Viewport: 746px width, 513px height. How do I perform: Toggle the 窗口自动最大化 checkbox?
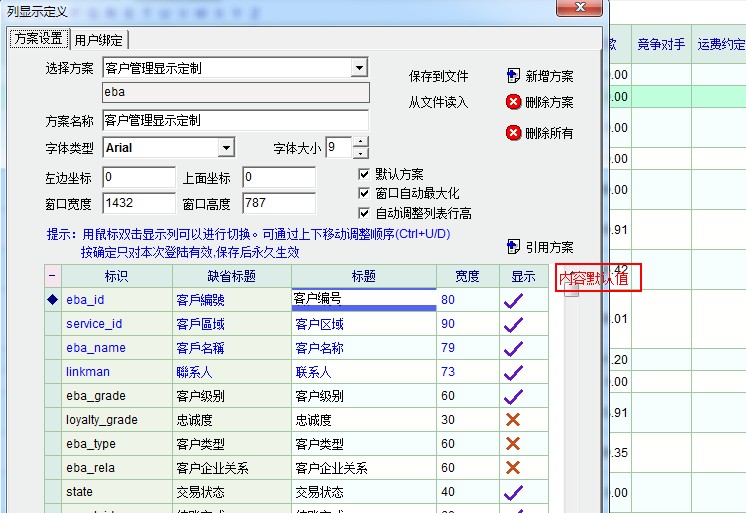pos(365,193)
